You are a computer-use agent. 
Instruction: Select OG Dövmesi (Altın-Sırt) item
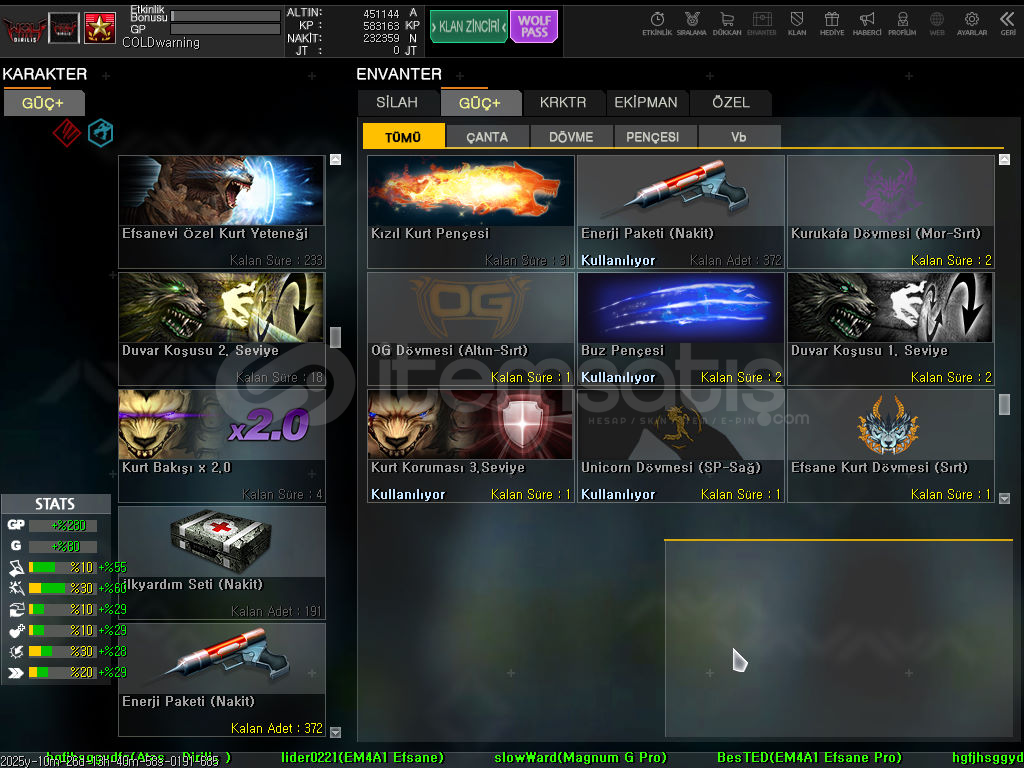click(470, 328)
